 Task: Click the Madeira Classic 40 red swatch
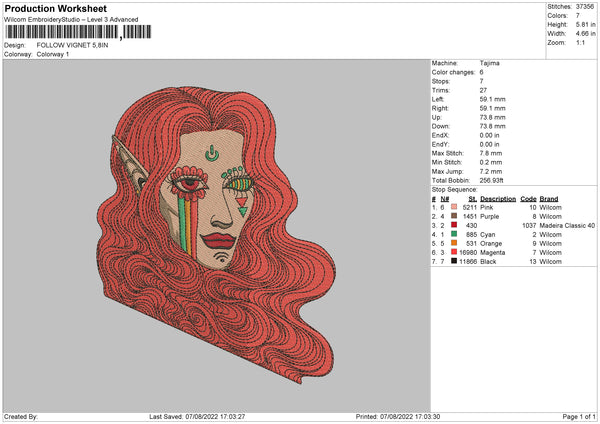click(x=454, y=225)
